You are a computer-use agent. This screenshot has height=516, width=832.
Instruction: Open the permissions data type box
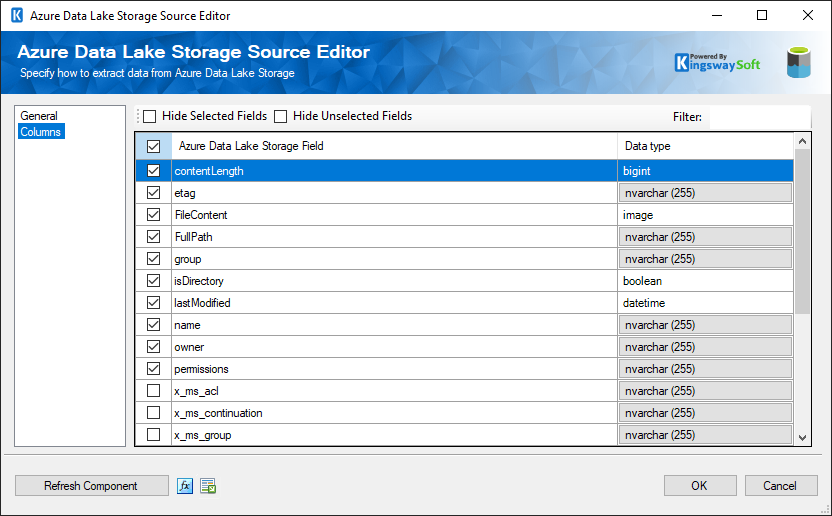tap(705, 369)
